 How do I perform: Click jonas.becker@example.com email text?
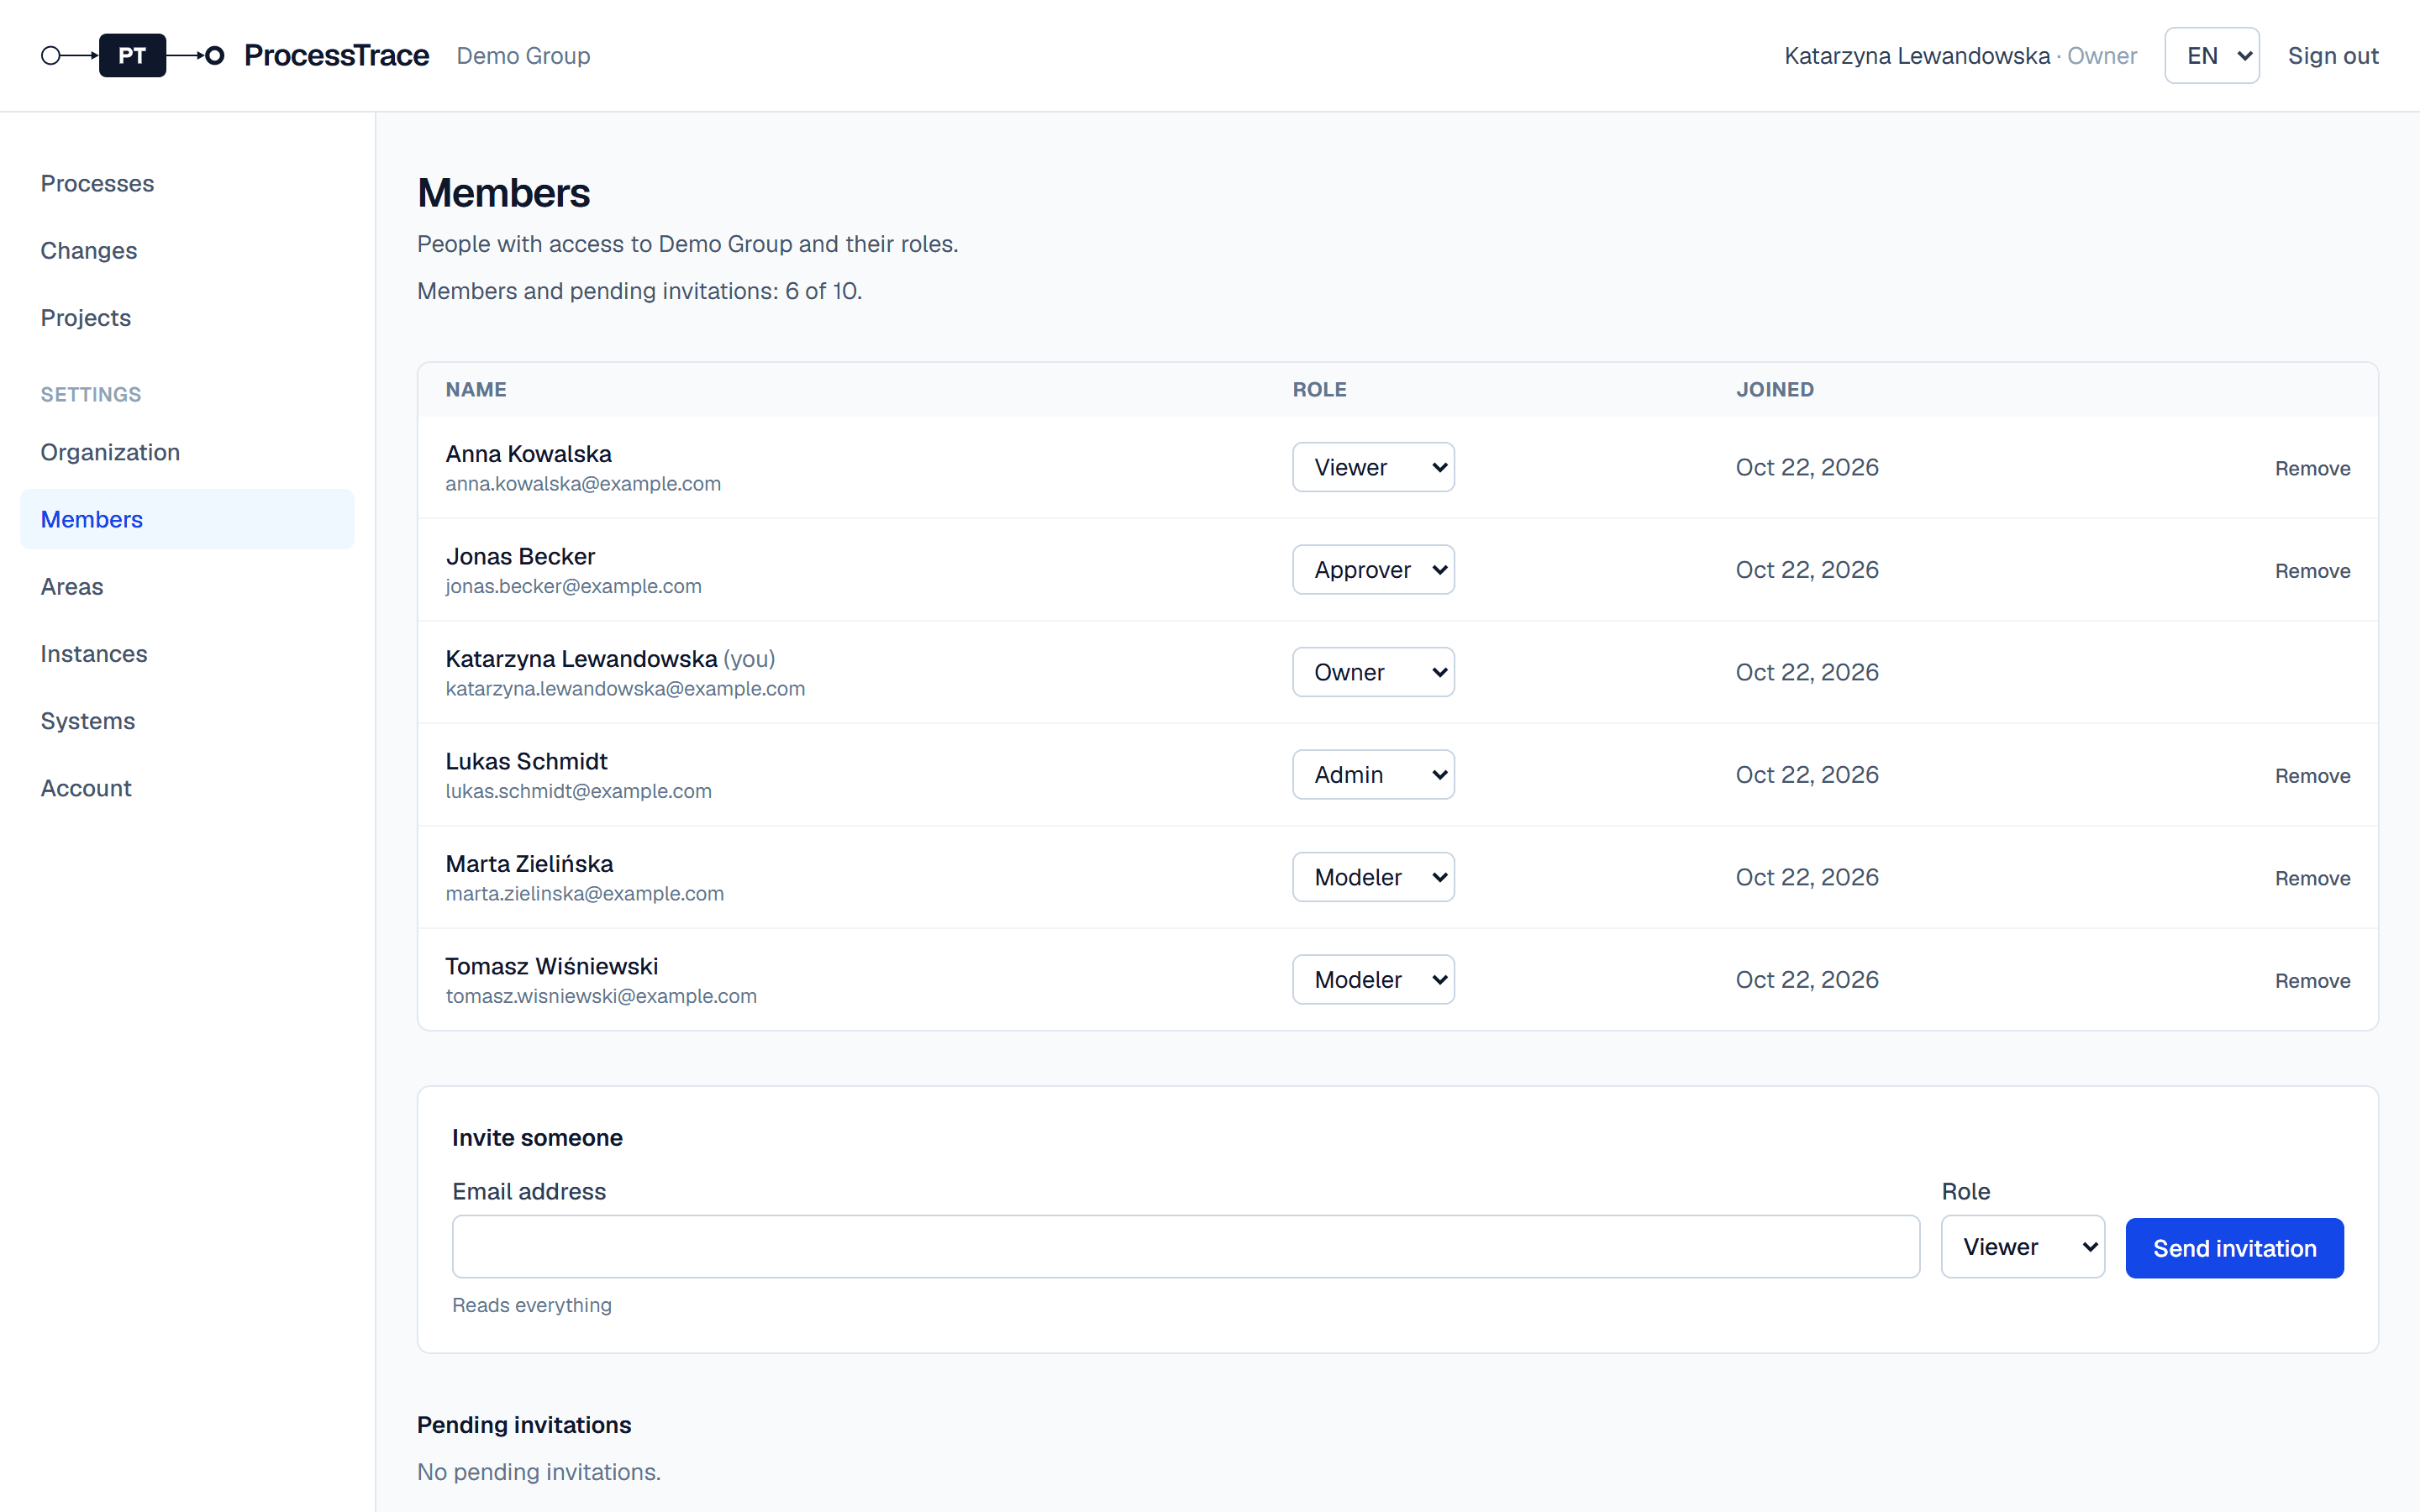point(573,586)
